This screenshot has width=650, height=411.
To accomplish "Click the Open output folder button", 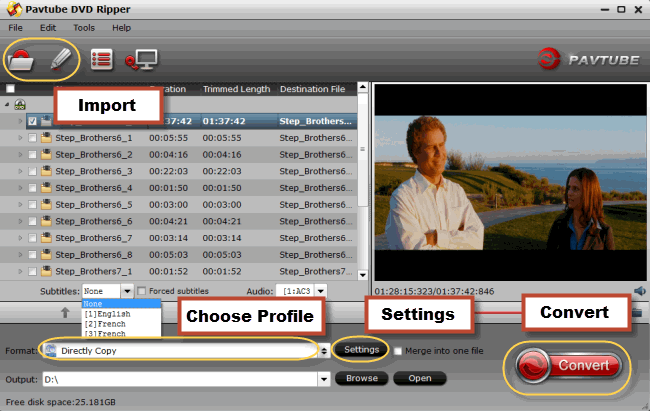I will [420, 378].
